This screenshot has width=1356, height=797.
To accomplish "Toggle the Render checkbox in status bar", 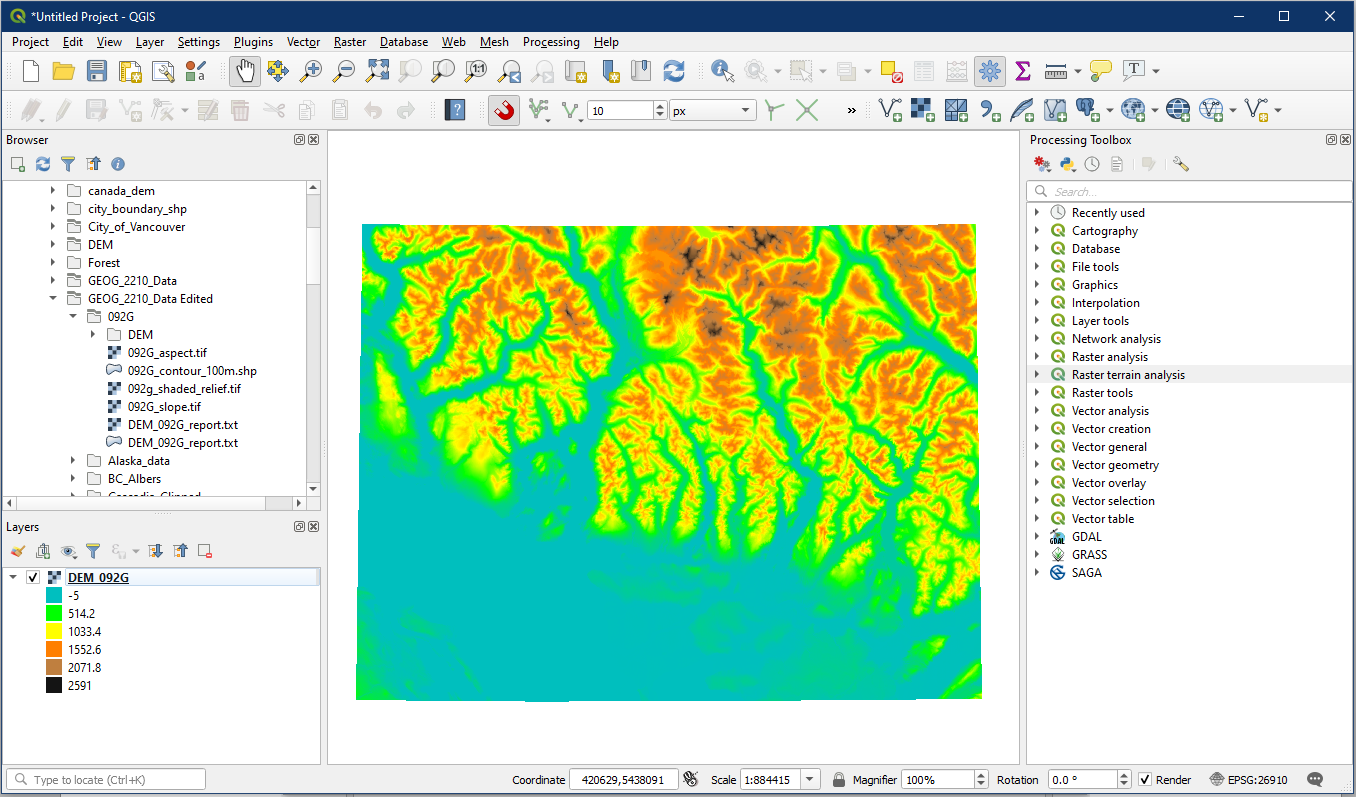I will click(1146, 780).
